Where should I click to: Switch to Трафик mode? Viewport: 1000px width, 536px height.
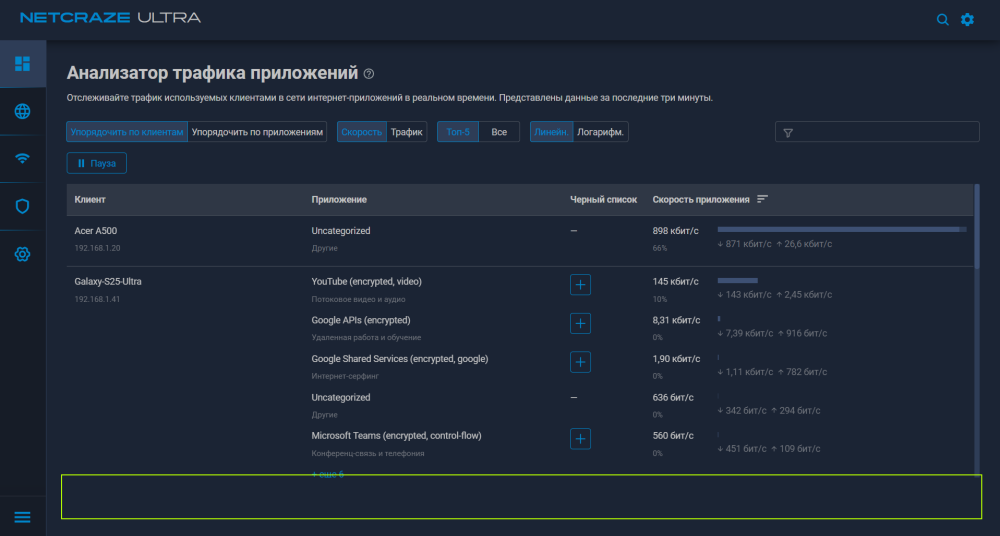[407, 132]
